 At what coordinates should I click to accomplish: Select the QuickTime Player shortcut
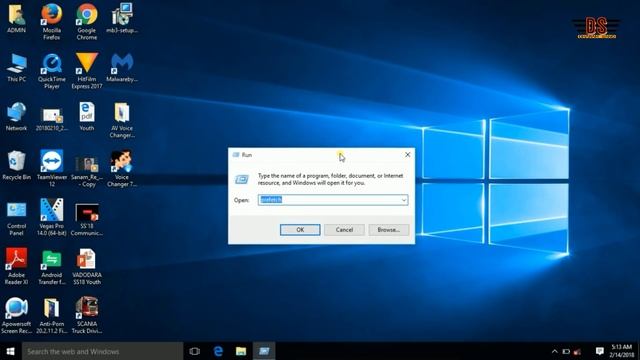(x=51, y=71)
